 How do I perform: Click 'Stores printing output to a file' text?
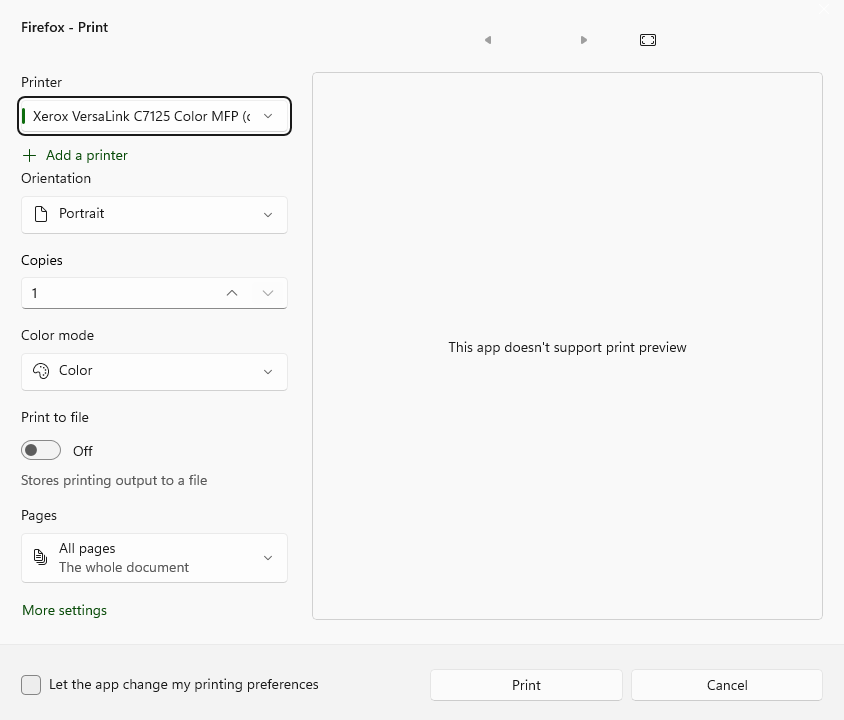click(x=114, y=480)
